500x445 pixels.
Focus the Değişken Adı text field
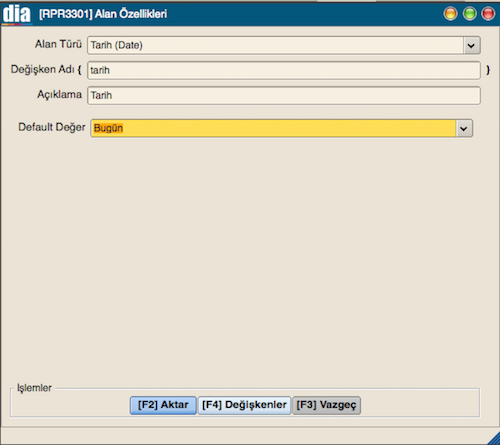[x=284, y=70]
